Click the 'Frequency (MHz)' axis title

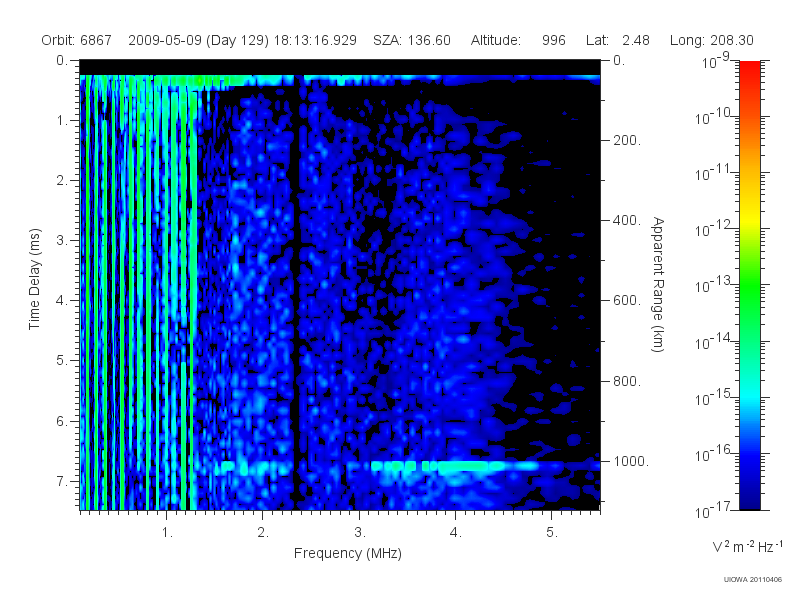[348, 553]
